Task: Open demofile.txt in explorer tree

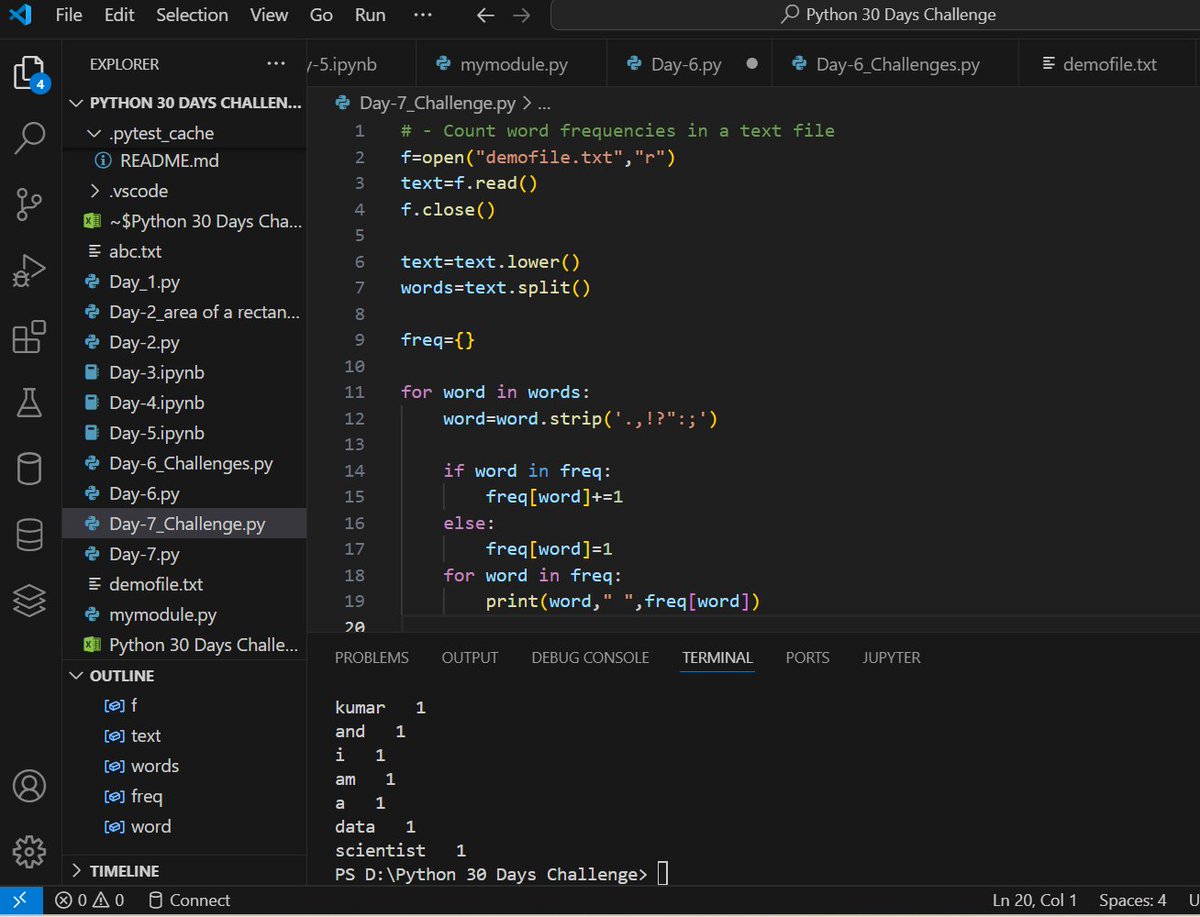Action: point(185,584)
